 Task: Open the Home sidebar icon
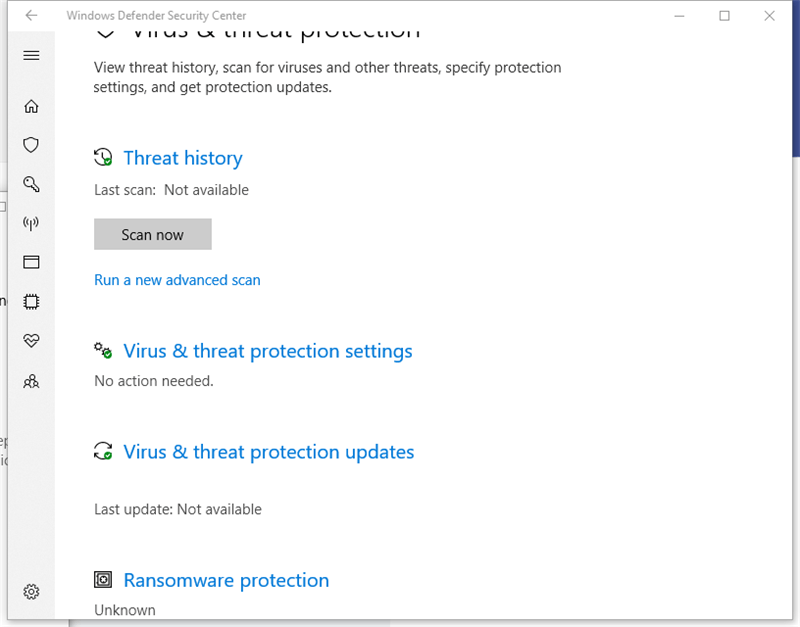point(31,106)
